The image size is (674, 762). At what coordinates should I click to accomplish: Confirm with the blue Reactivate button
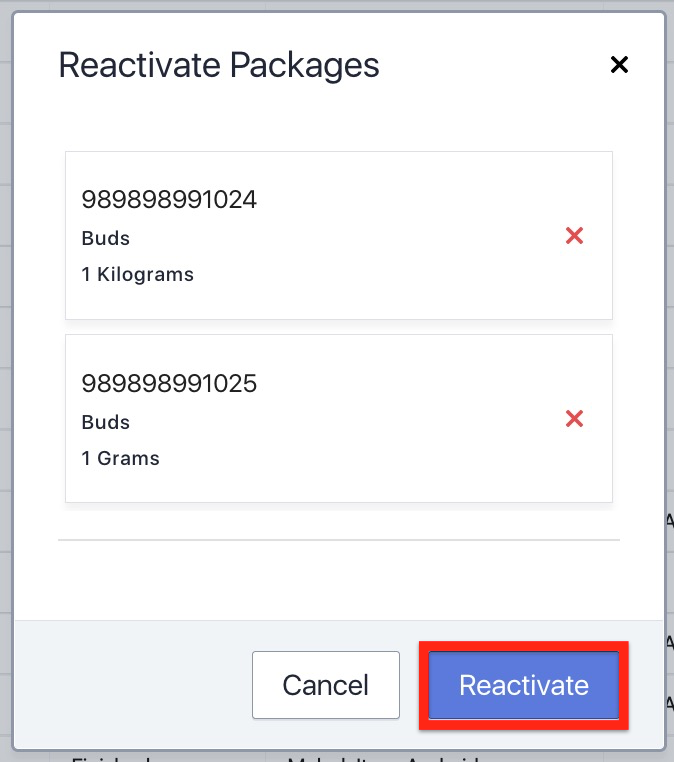pos(524,686)
